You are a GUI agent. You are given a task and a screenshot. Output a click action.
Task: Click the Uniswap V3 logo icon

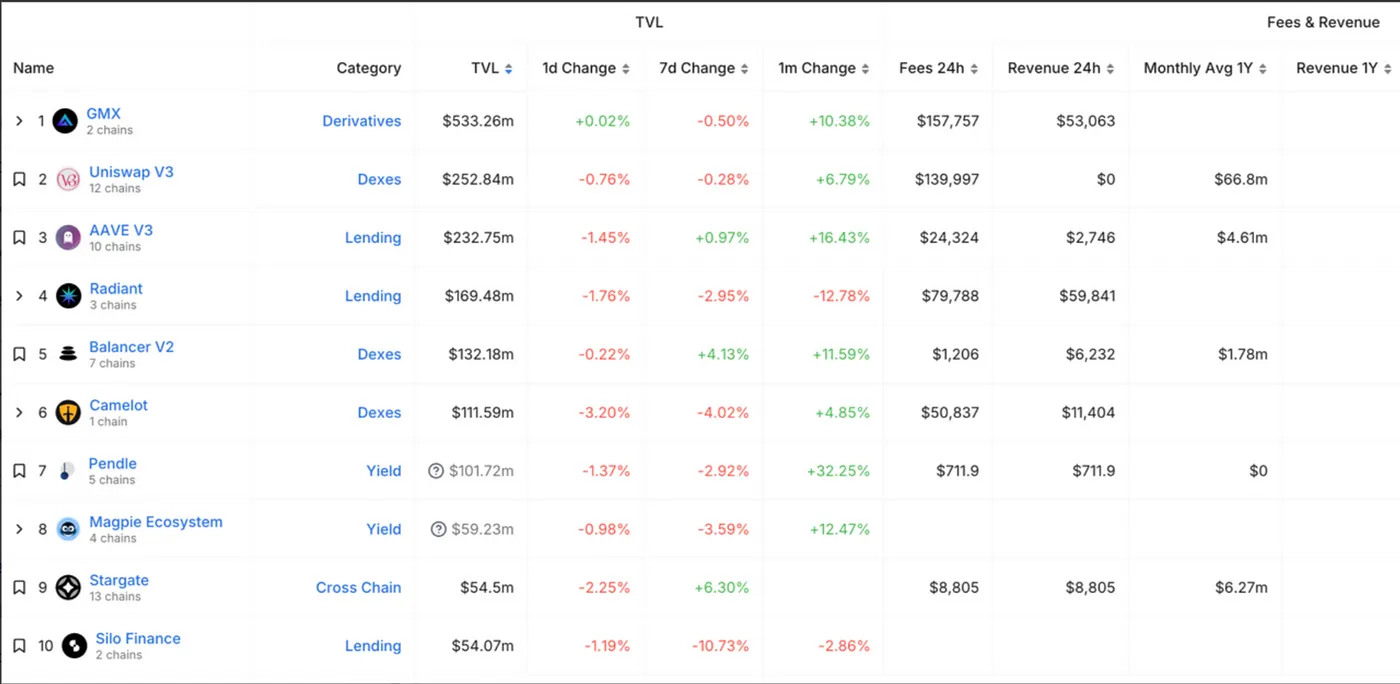(x=68, y=180)
